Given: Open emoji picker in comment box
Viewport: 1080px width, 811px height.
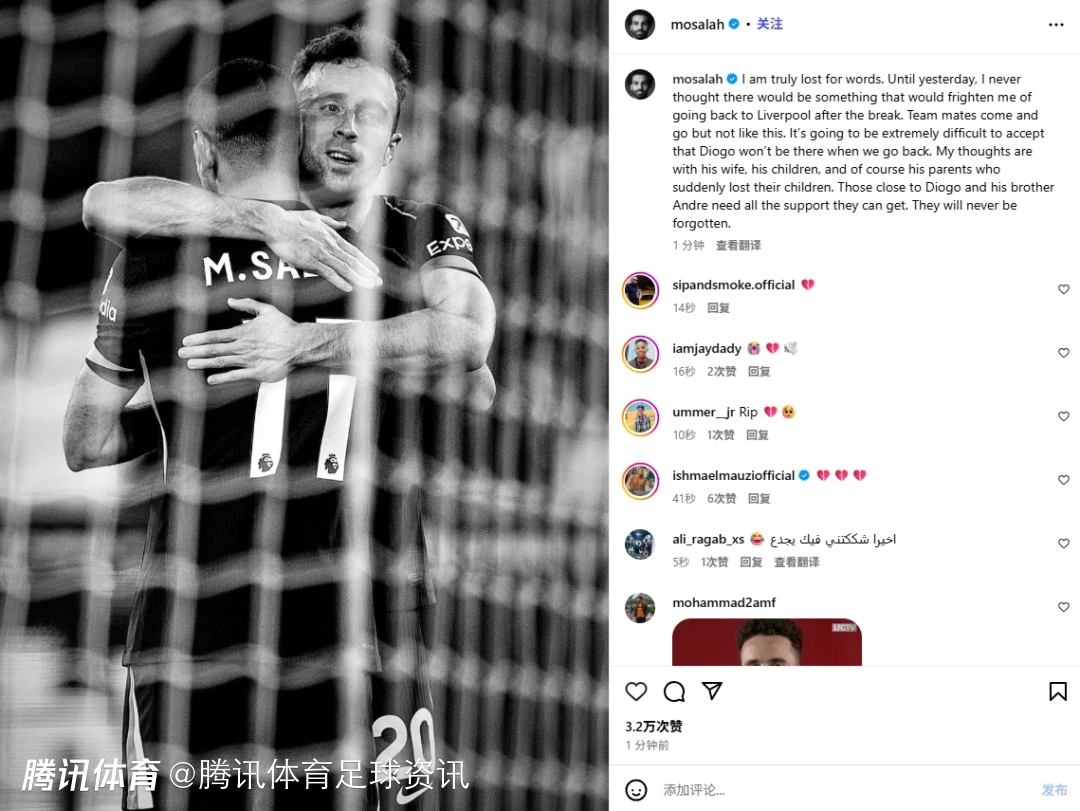Looking at the screenshot, I should click(x=636, y=790).
